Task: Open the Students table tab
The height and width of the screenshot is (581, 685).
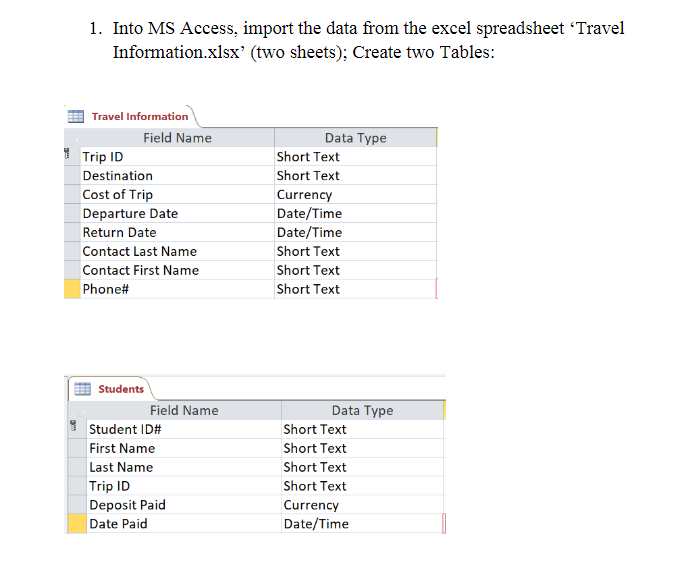Action: pyautogui.click(x=111, y=389)
